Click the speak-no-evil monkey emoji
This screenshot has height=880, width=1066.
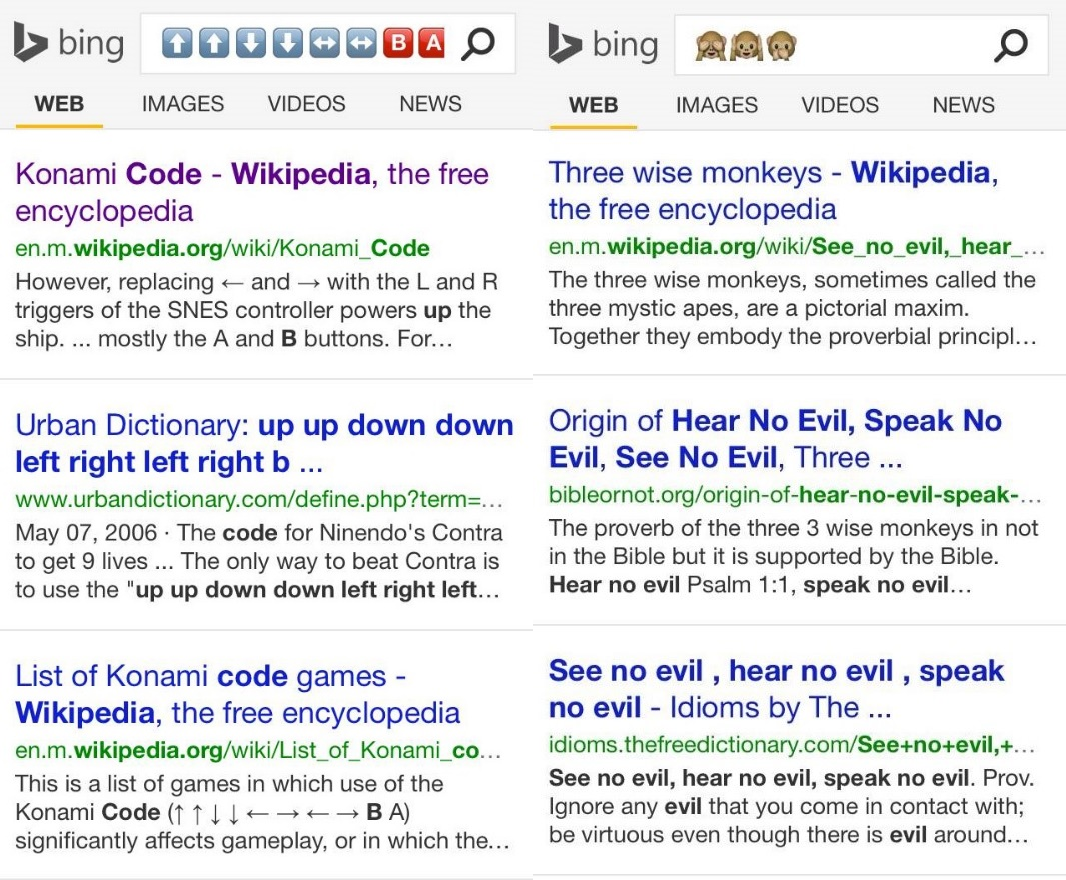781,46
